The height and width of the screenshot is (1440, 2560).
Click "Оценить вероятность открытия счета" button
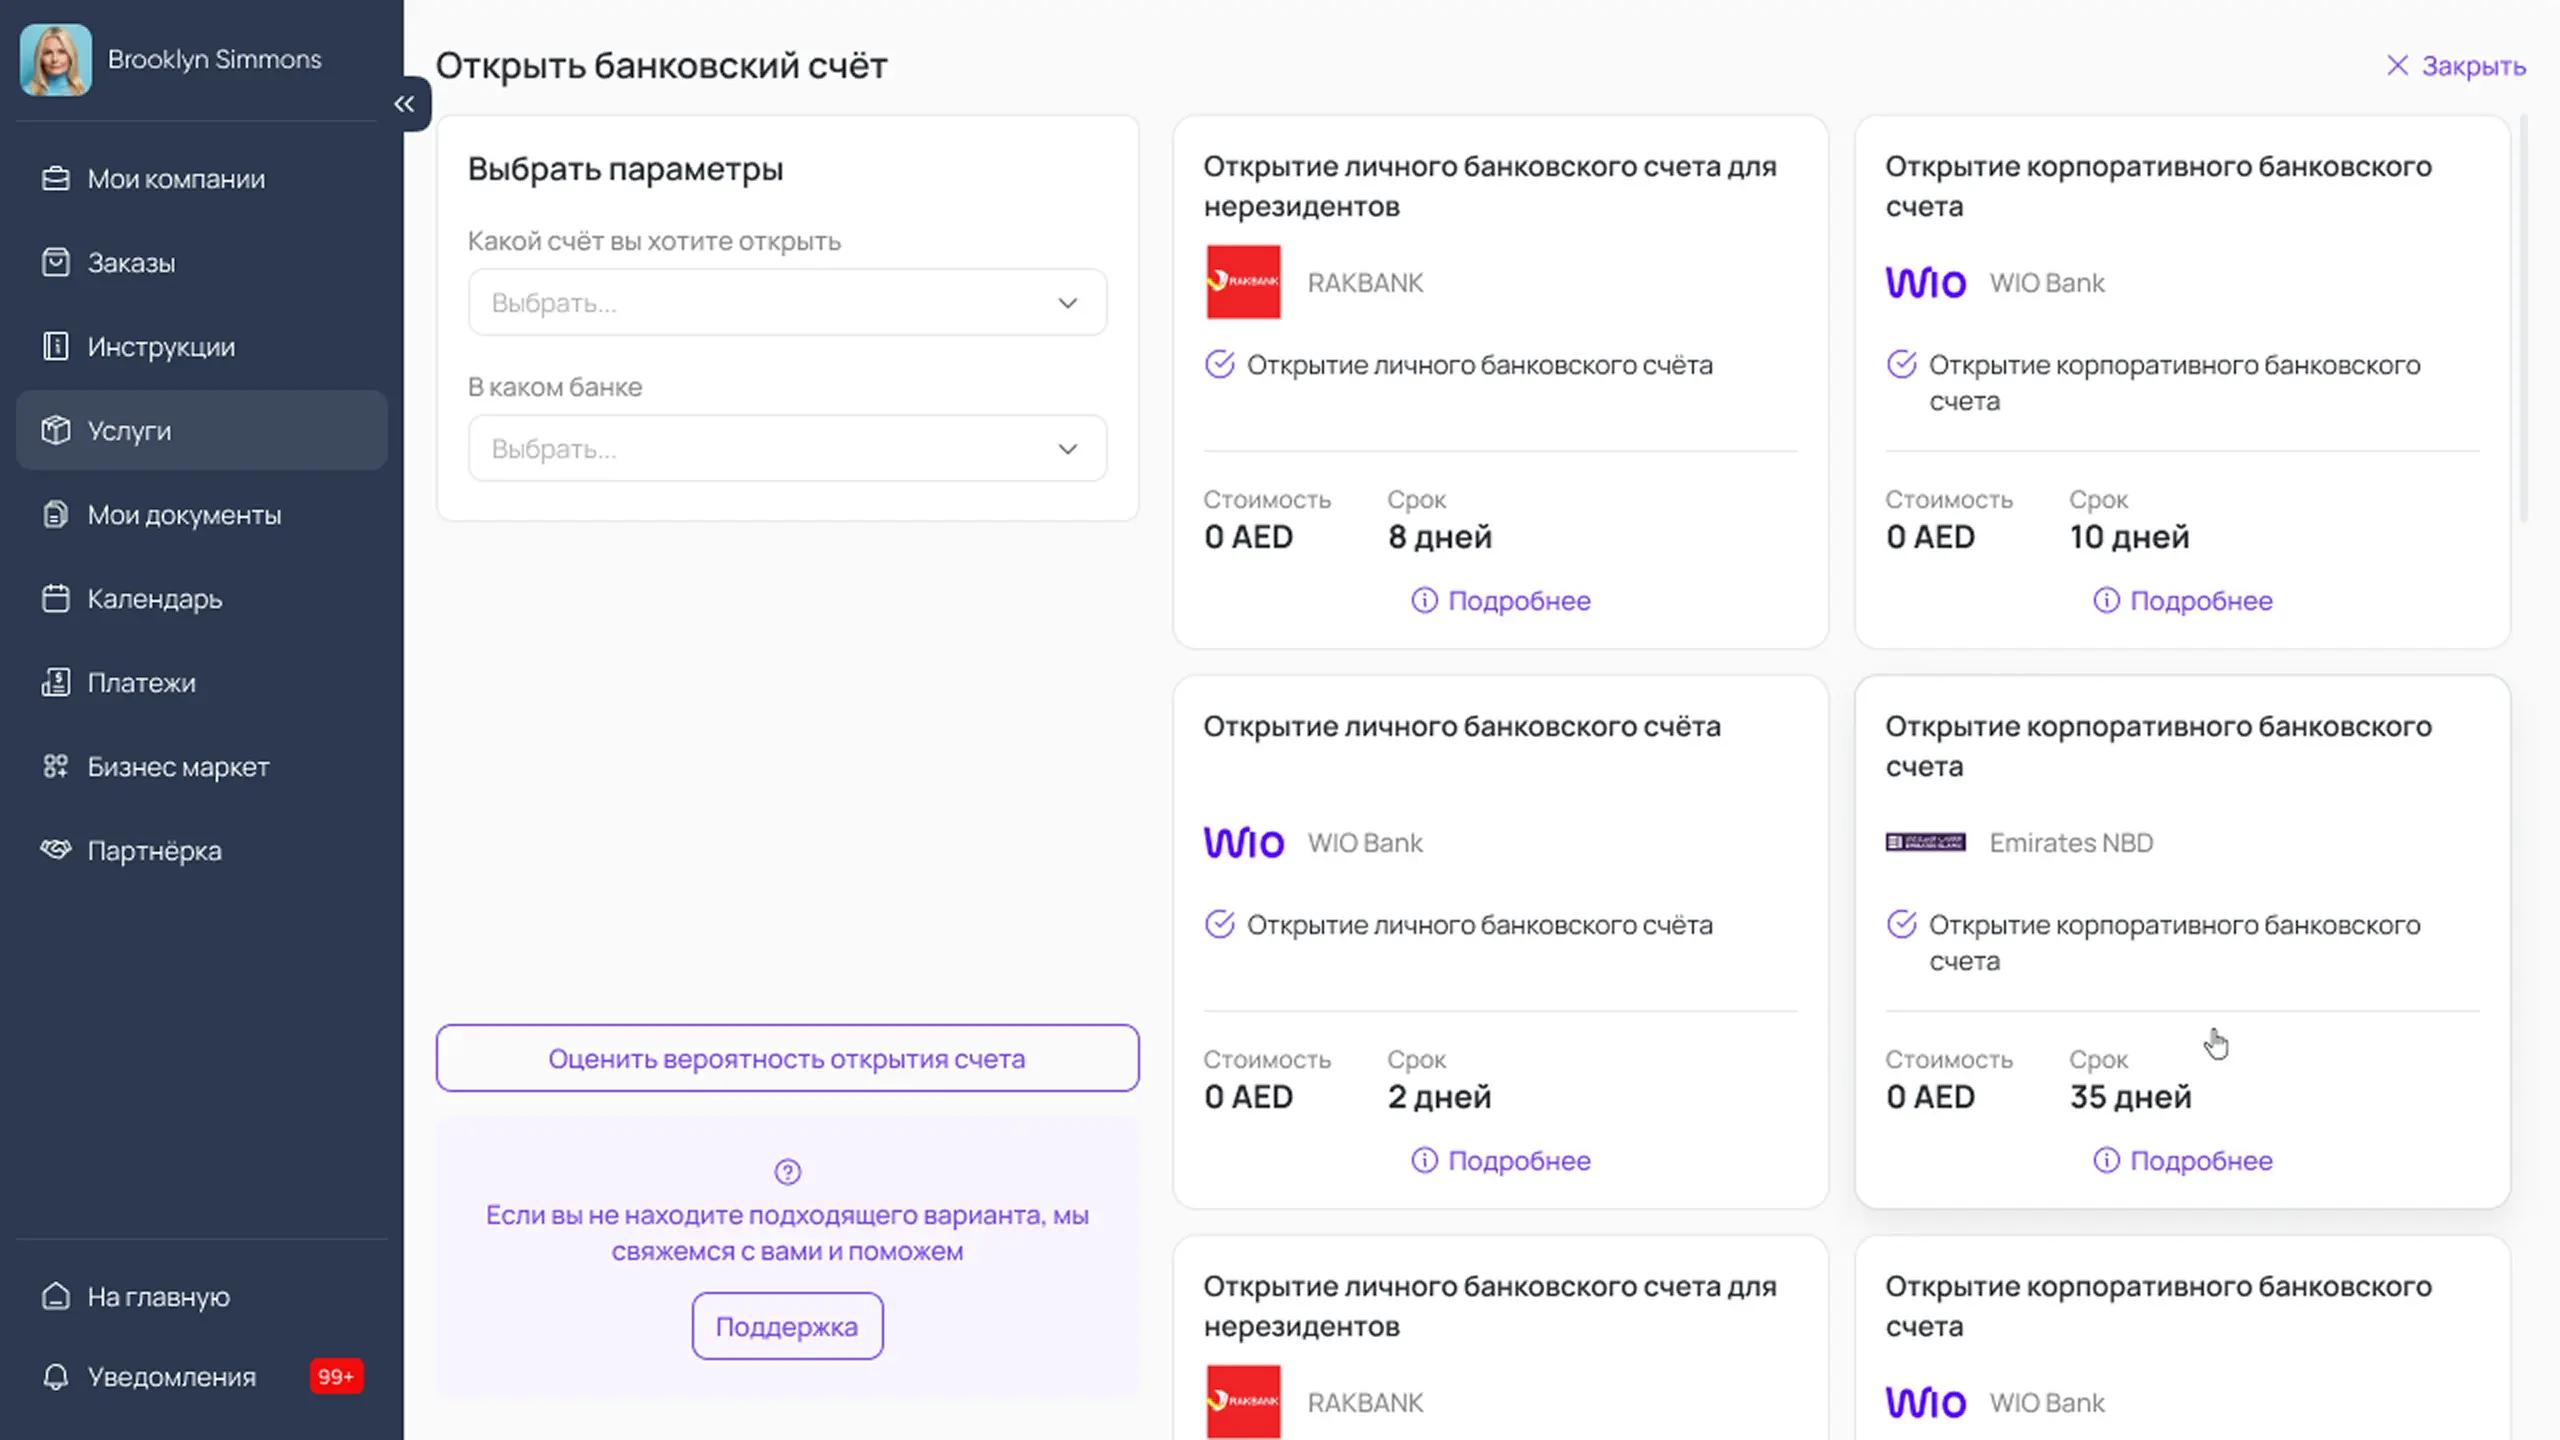(x=787, y=1058)
